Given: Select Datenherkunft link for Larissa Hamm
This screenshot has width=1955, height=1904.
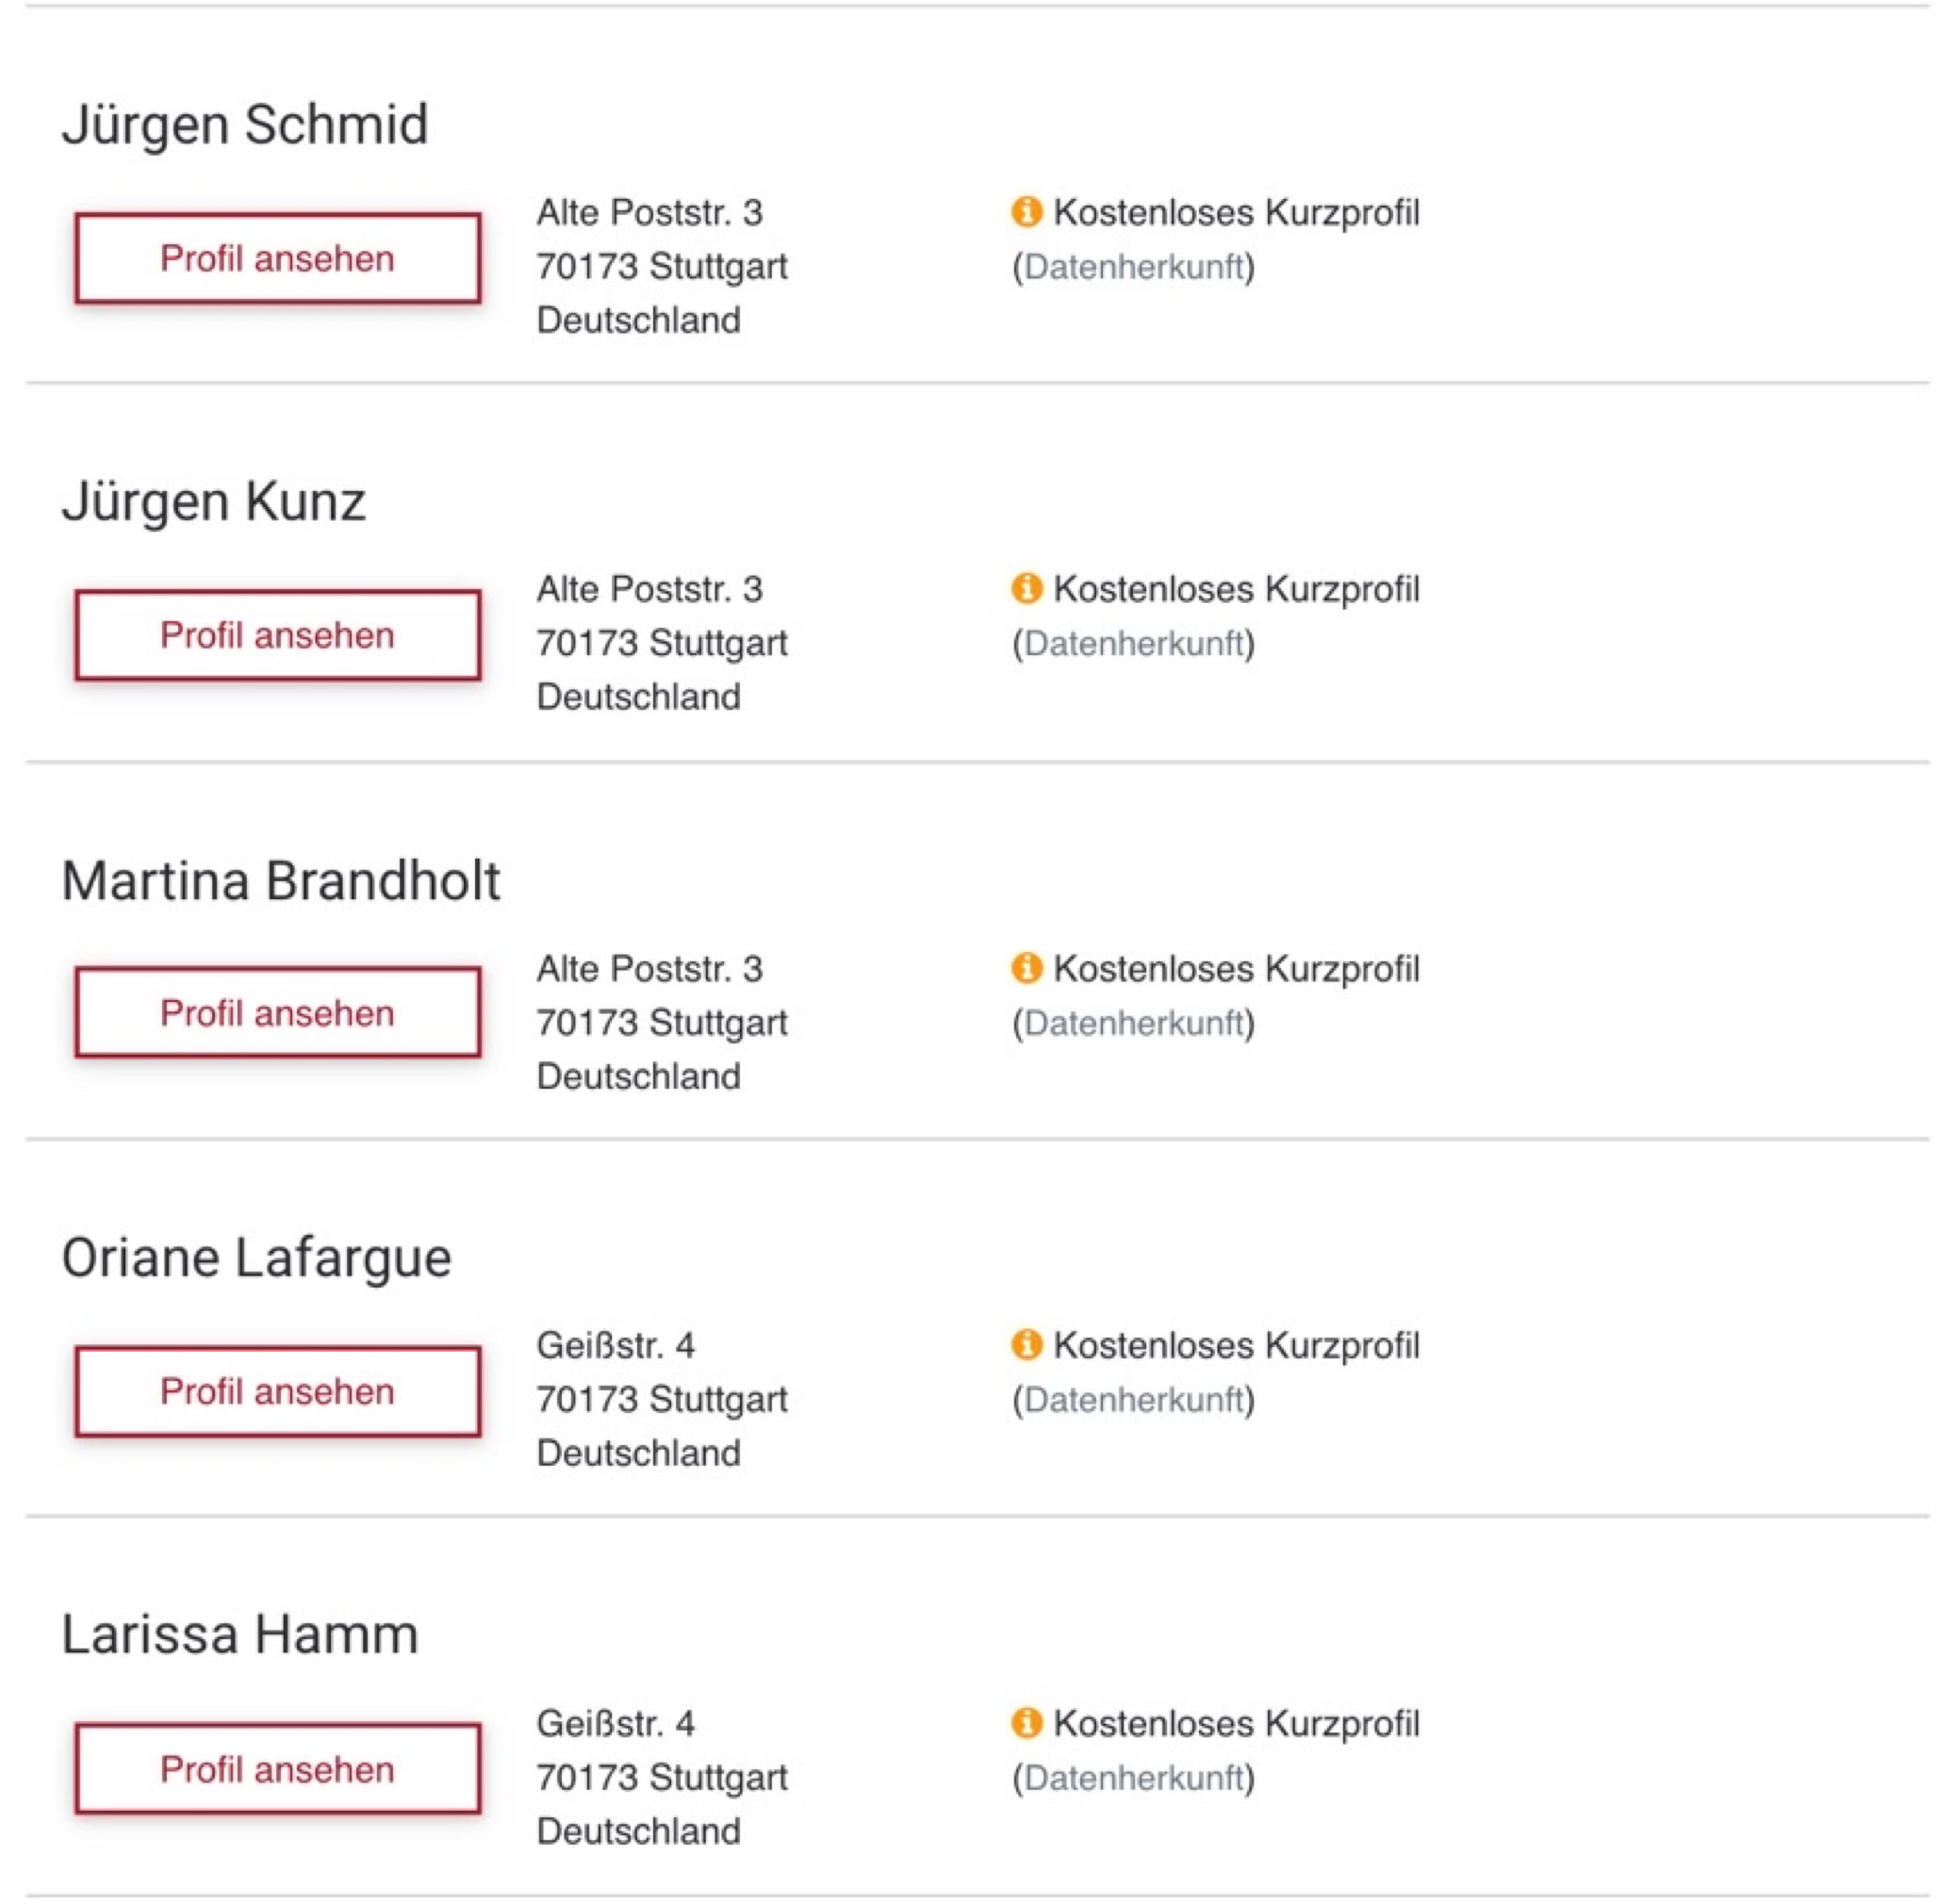Looking at the screenshot, I should click(x=1133, y=1778).
